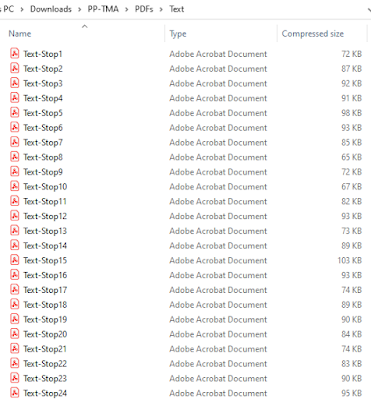This screenshot has height=399, width=371.
Task: Click the PDF icon of Text-Stop18
Action: [14, 304]
